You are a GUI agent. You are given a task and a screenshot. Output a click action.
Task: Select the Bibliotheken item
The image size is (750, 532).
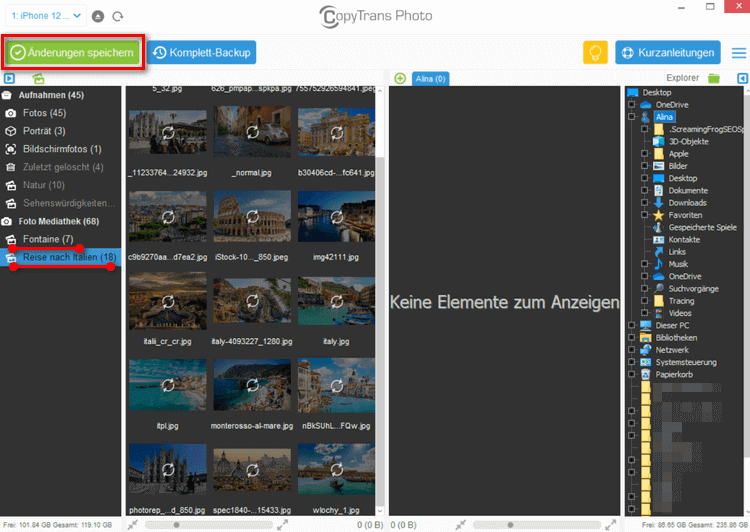pos(676,338)
